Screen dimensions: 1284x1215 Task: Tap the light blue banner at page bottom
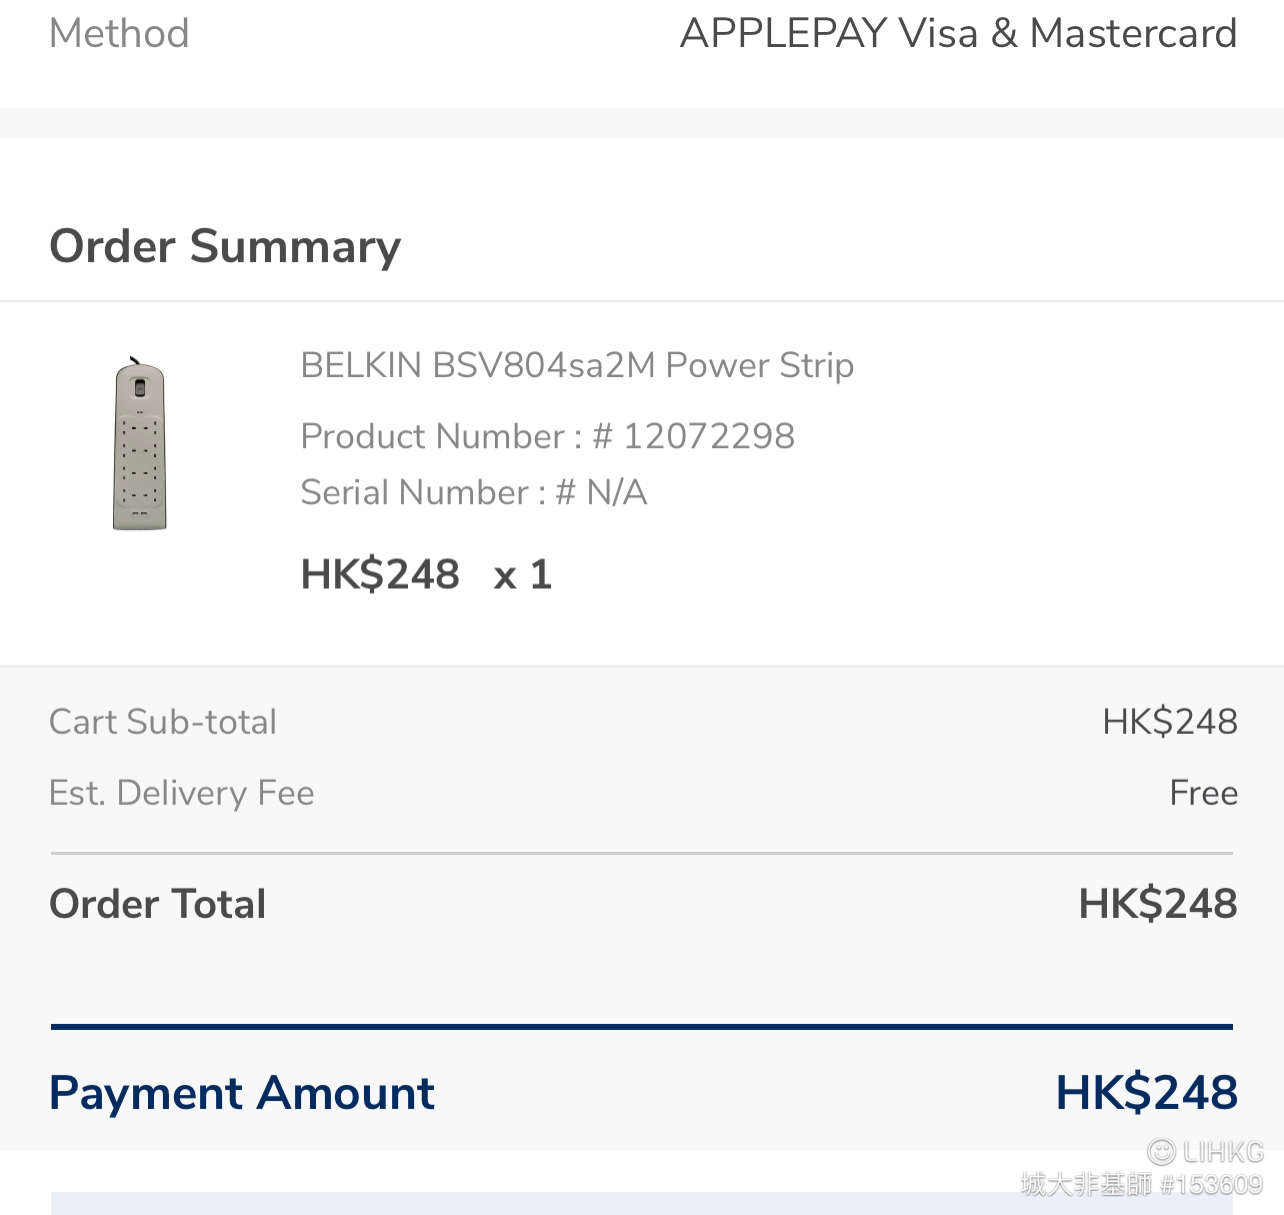pyautogui.click(x=642, y=1203)
